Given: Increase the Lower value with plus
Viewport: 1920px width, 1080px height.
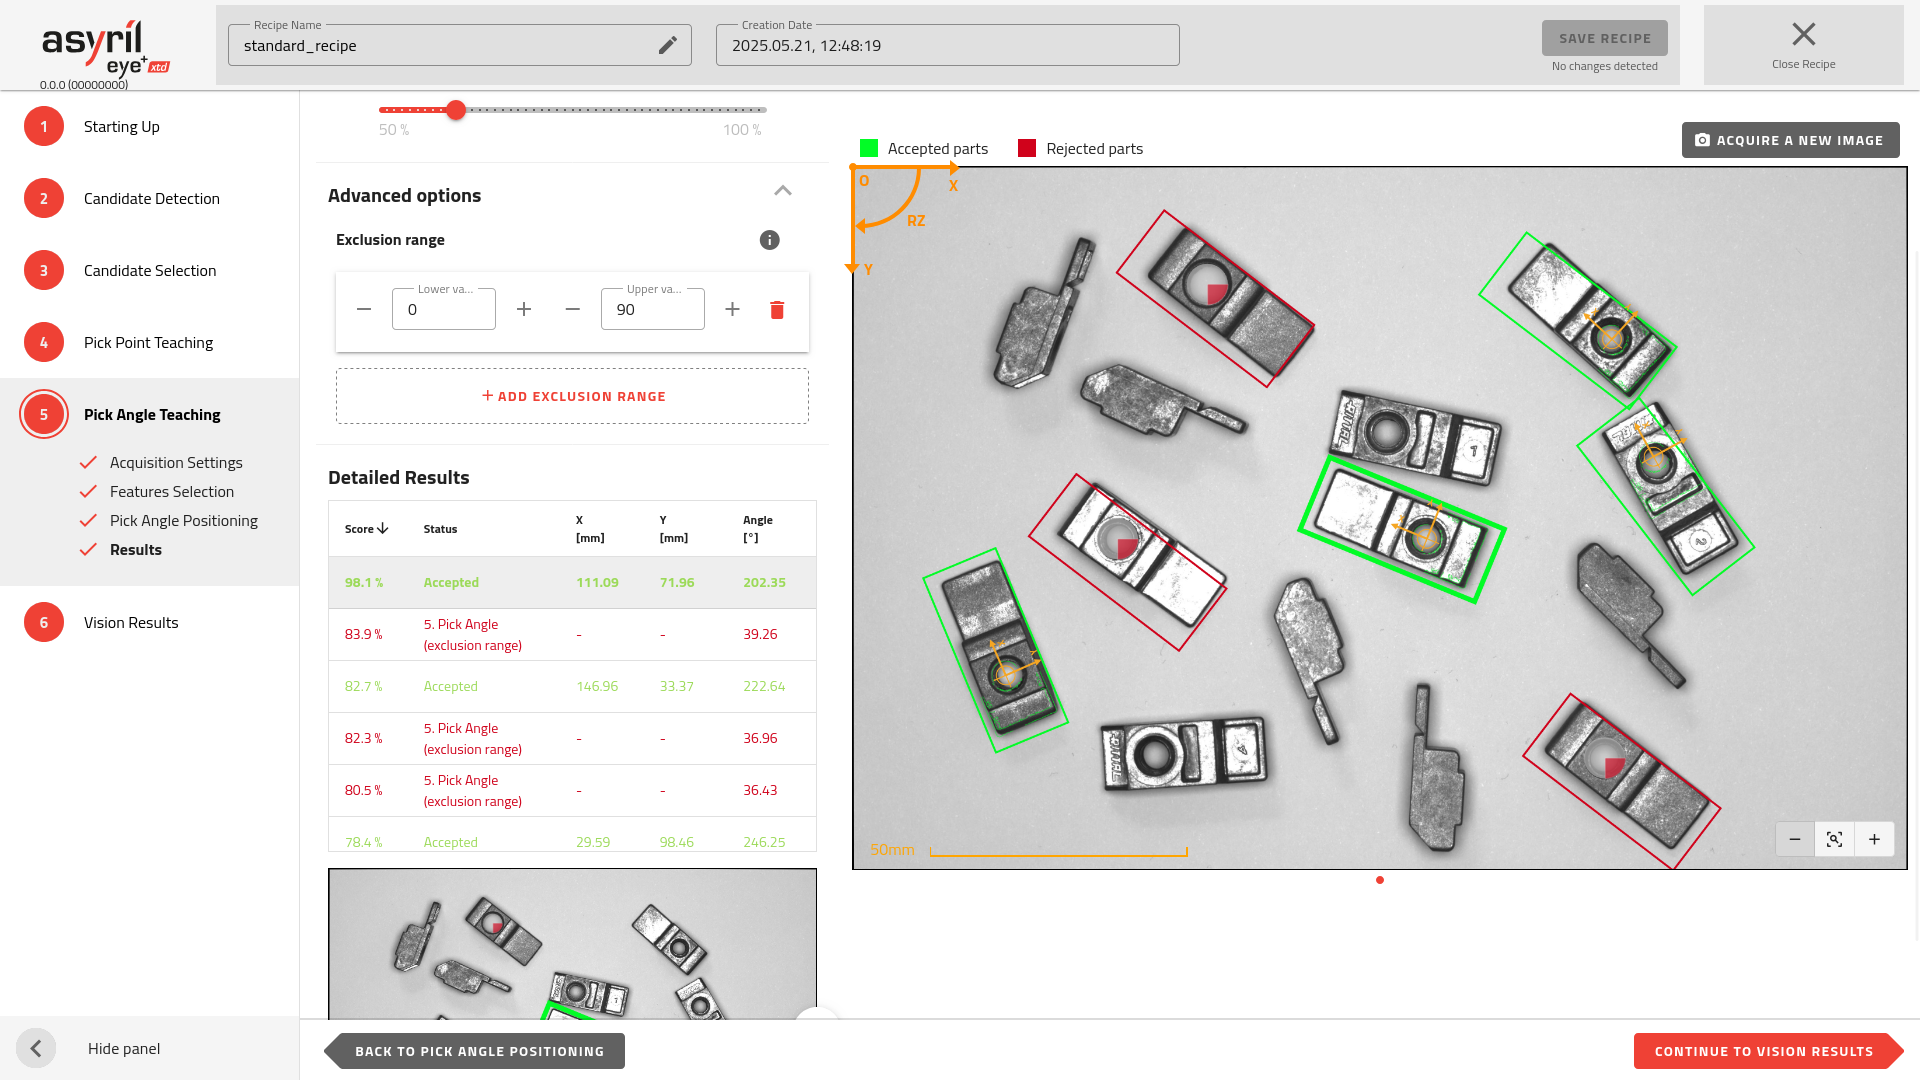Looking at the screenshot, I should [524, 310].
